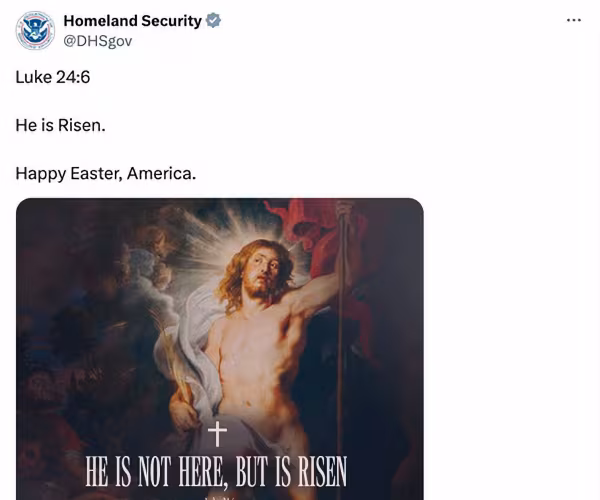Screen dimensions: 600x500
Task: Open the post's more options ellipsis
Action: pyautogui.click(x=573, y=21)
